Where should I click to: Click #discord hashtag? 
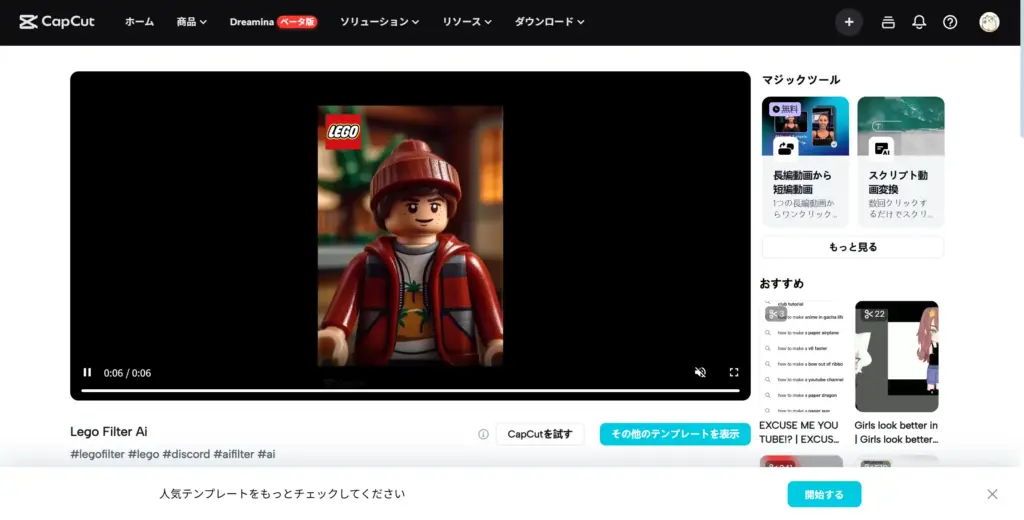coord(186,454)
